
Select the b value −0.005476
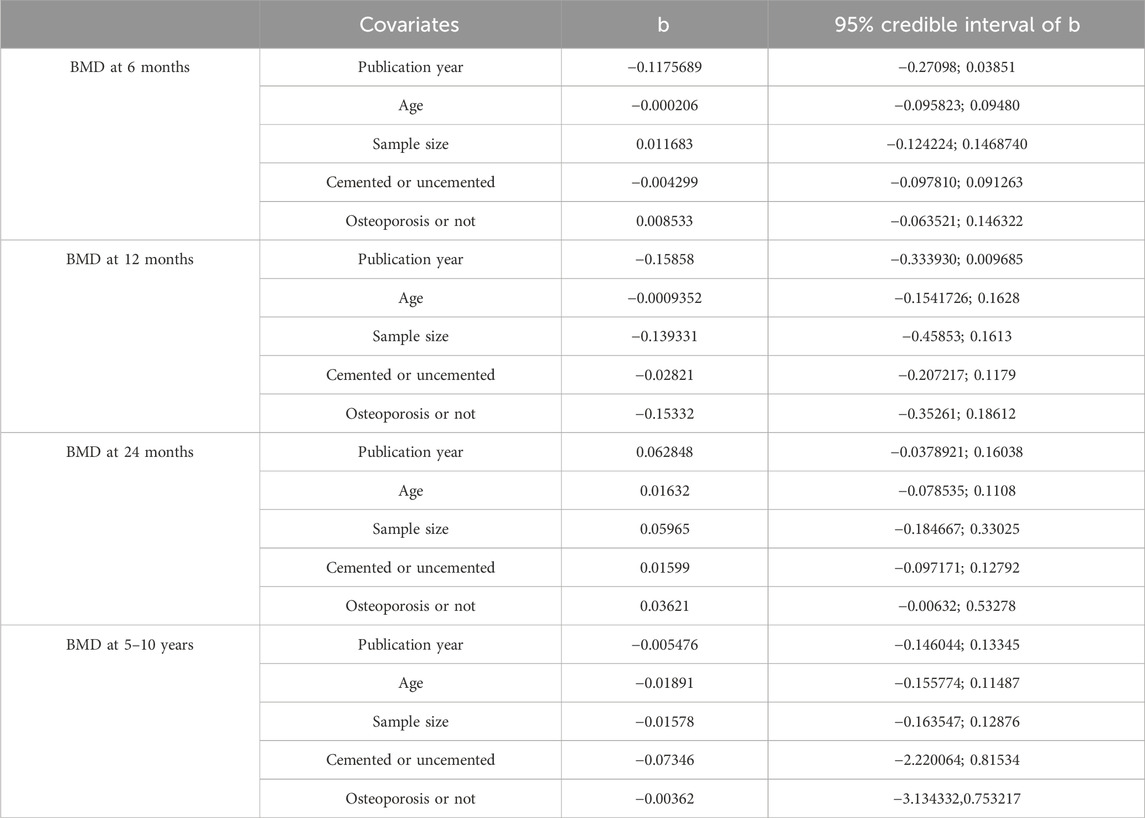(x=664, y=645)
